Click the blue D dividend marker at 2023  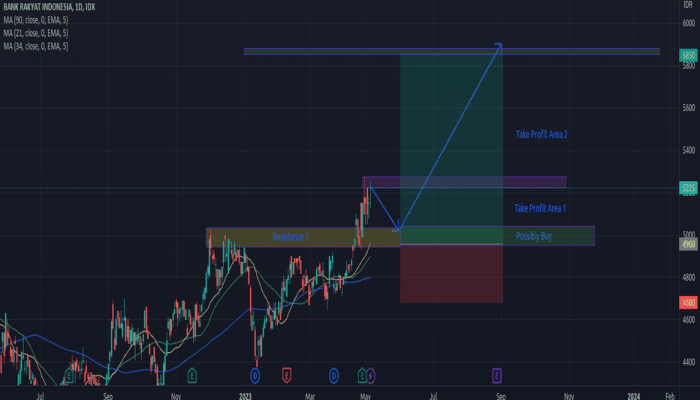tap(255, 375)
